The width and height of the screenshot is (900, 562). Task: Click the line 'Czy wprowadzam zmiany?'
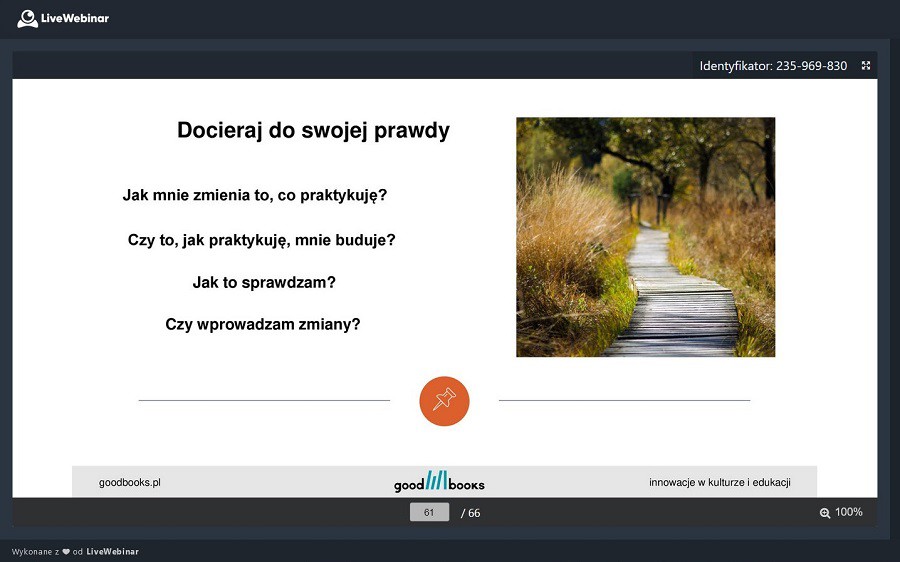coord(263,324)
